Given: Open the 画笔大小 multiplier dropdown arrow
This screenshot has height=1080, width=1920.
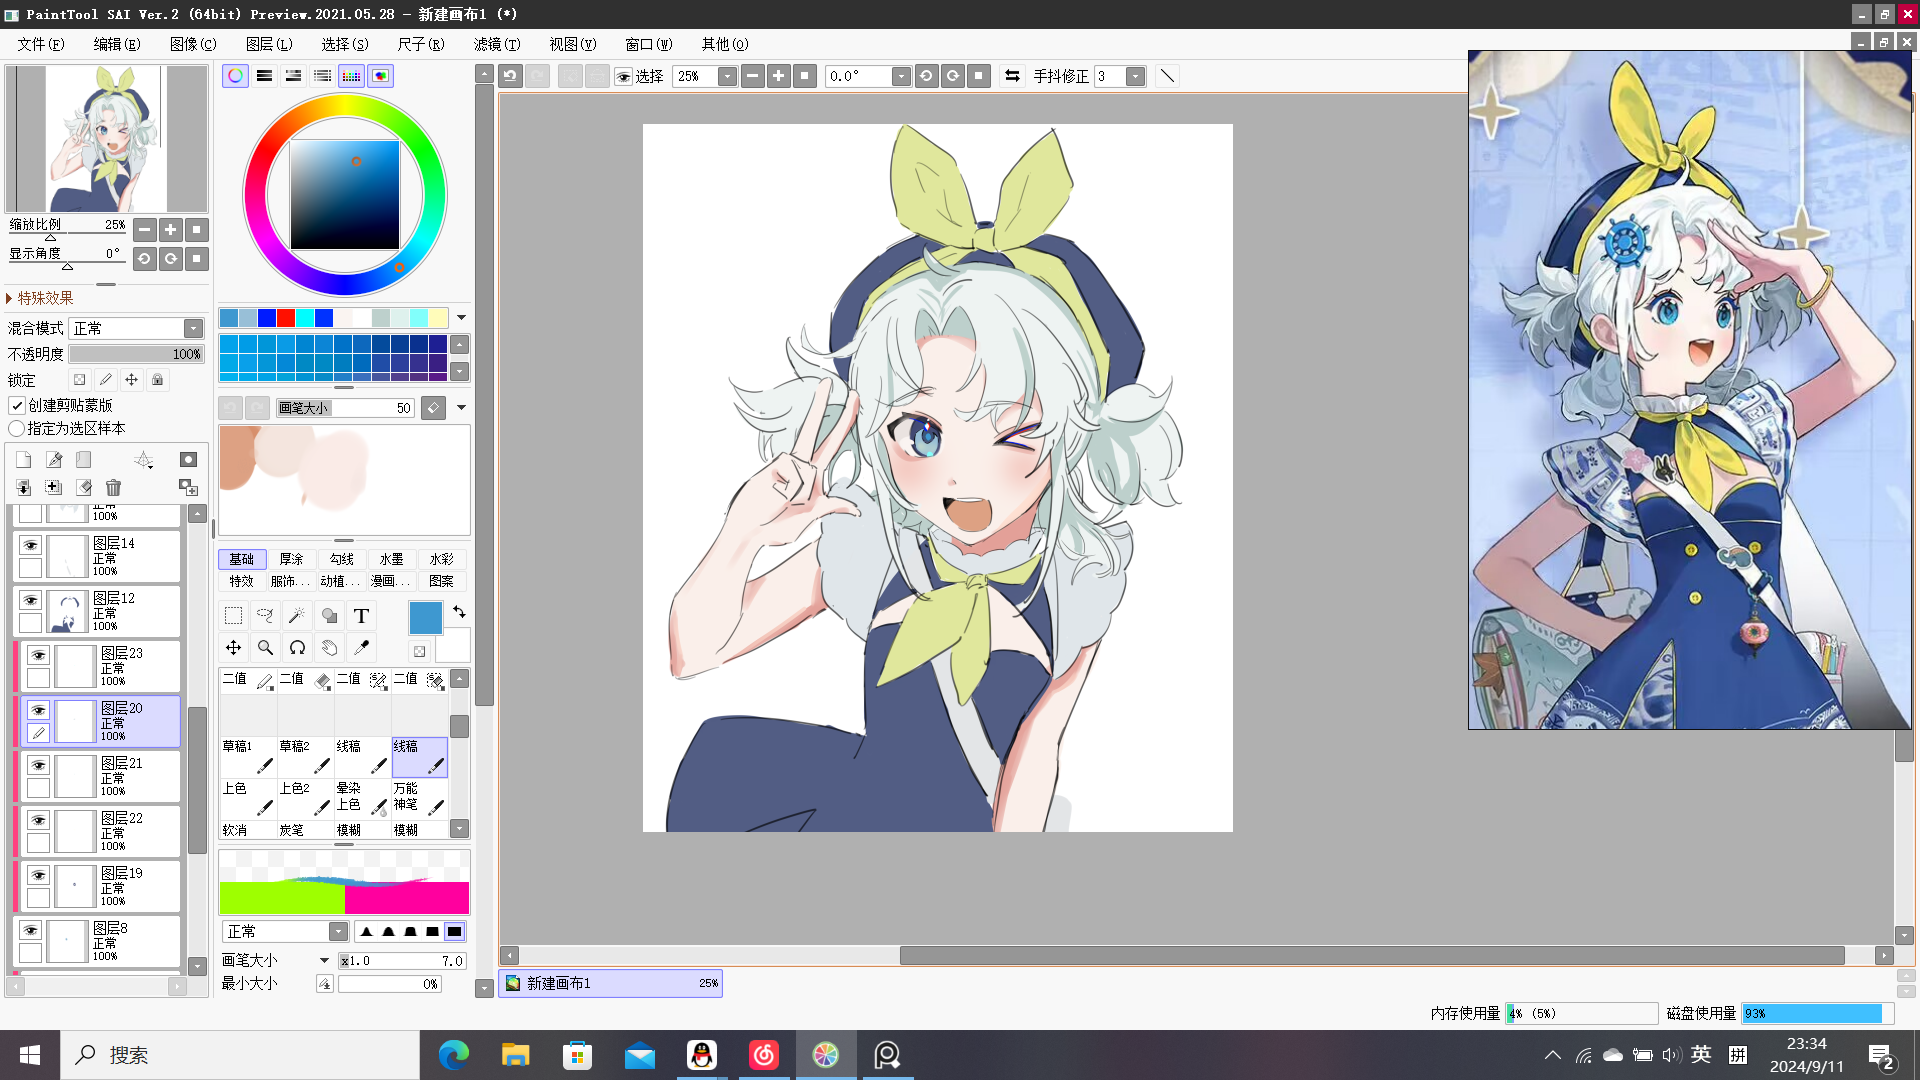Looking at the screenshot, I should pyautogui.click(x=324, y=961).
